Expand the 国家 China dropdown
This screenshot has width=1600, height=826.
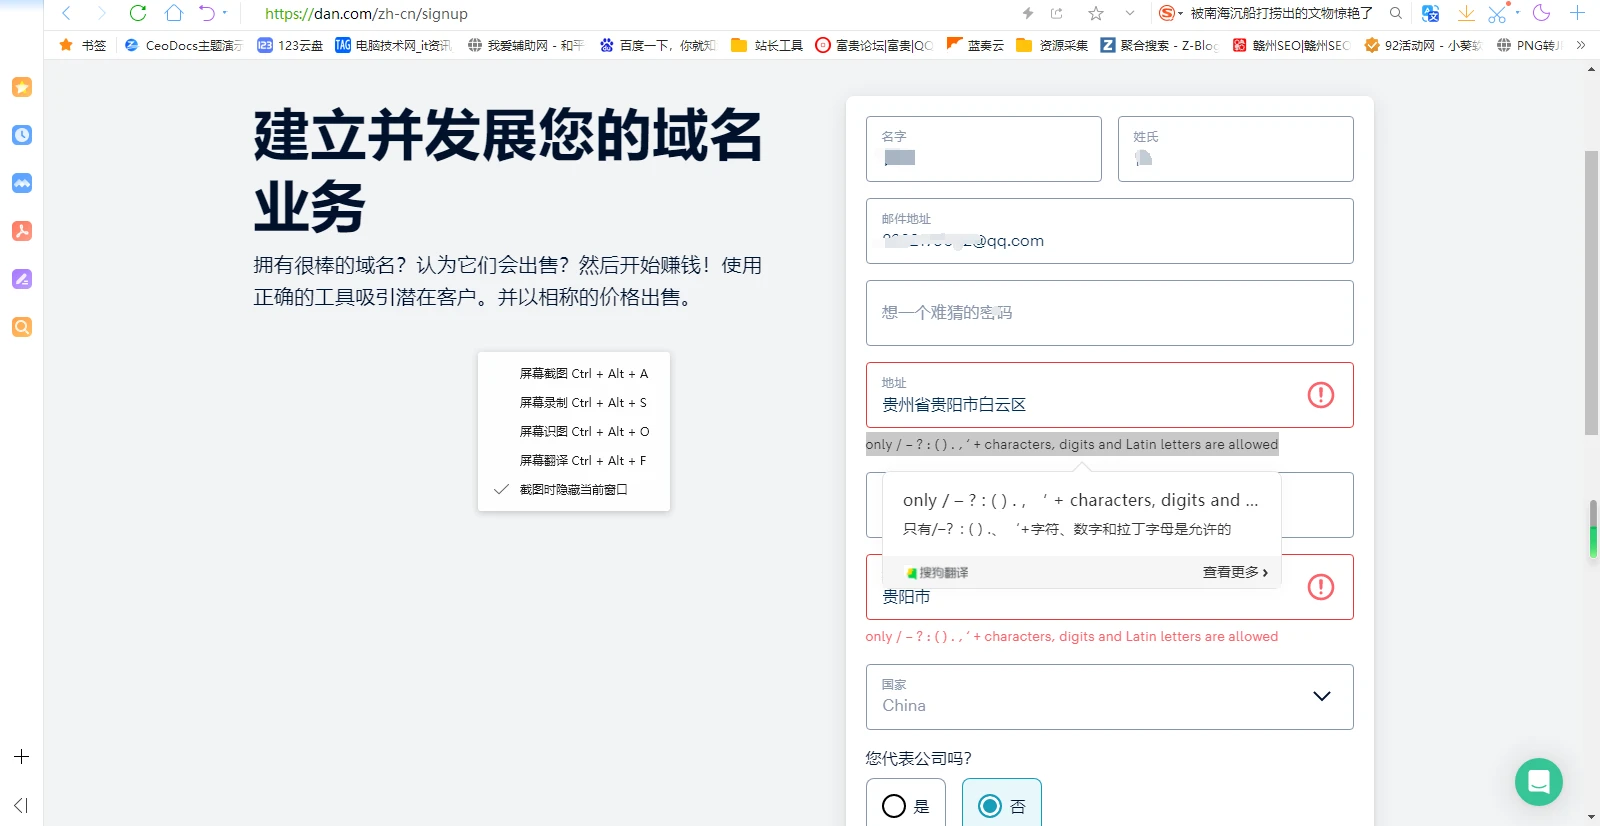pyautogui.click(x=1321, y=696)
